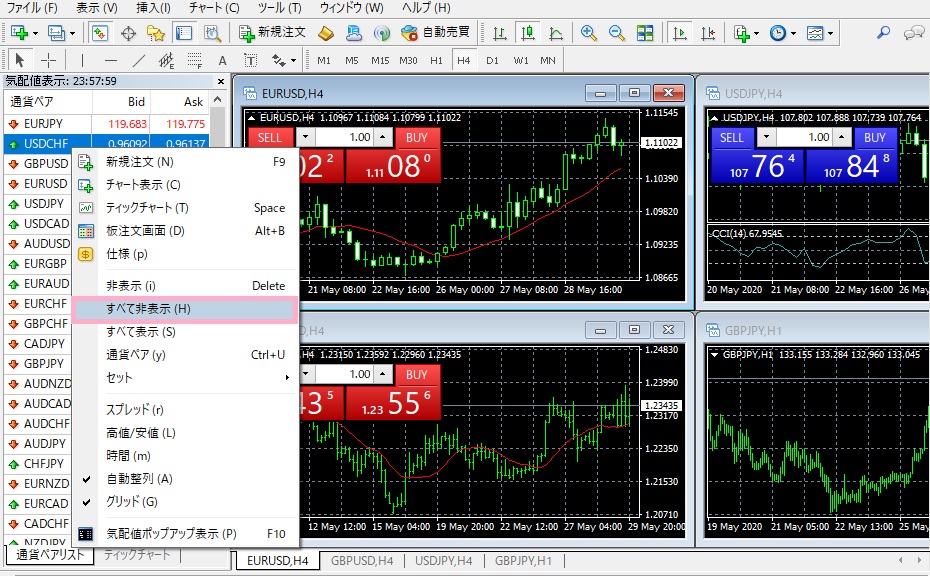The height and width of the screenshot is (576, 930).
Task: Click the 自動売買 toolbar button
Action: 435,33
